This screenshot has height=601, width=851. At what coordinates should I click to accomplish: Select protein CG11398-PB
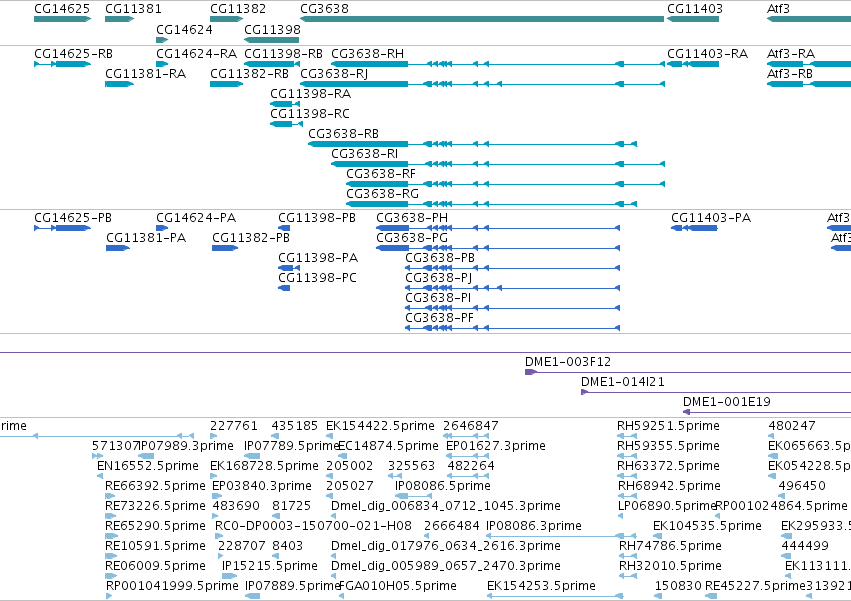[317, 218]
